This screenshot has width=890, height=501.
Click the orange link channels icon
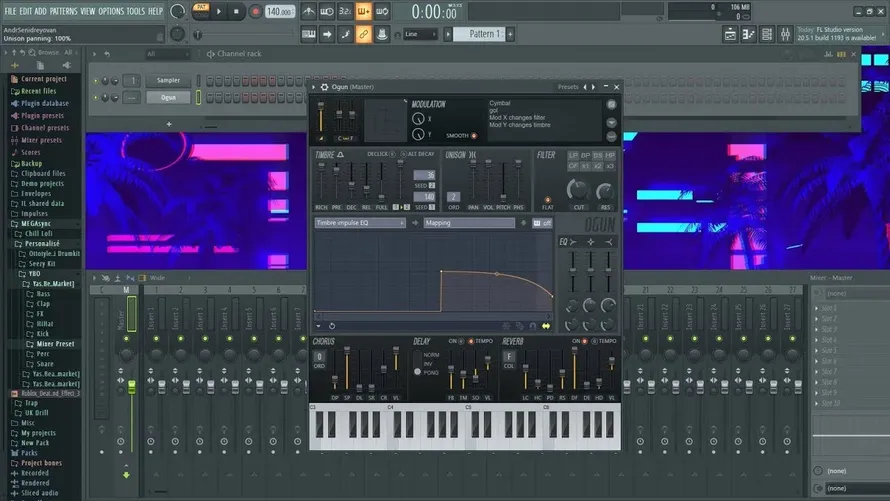363,34
